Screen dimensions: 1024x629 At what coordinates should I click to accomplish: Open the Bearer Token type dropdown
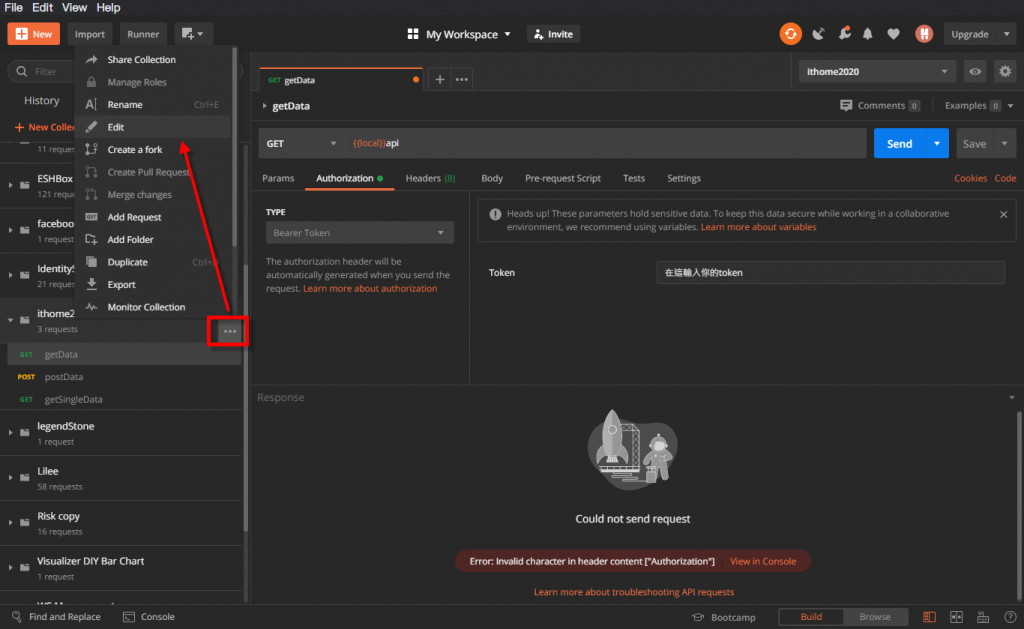(x=359, y=233)
